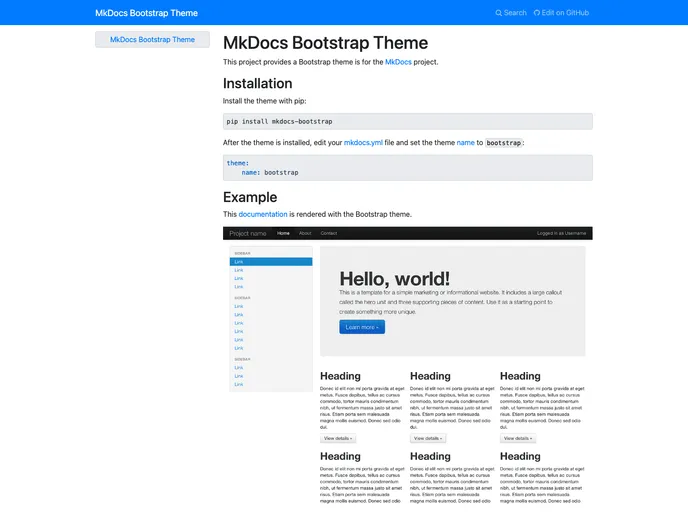Open Edit on GitHub link
The height and width of the screenshot is (512, 688).
click(x=561, y=13)
